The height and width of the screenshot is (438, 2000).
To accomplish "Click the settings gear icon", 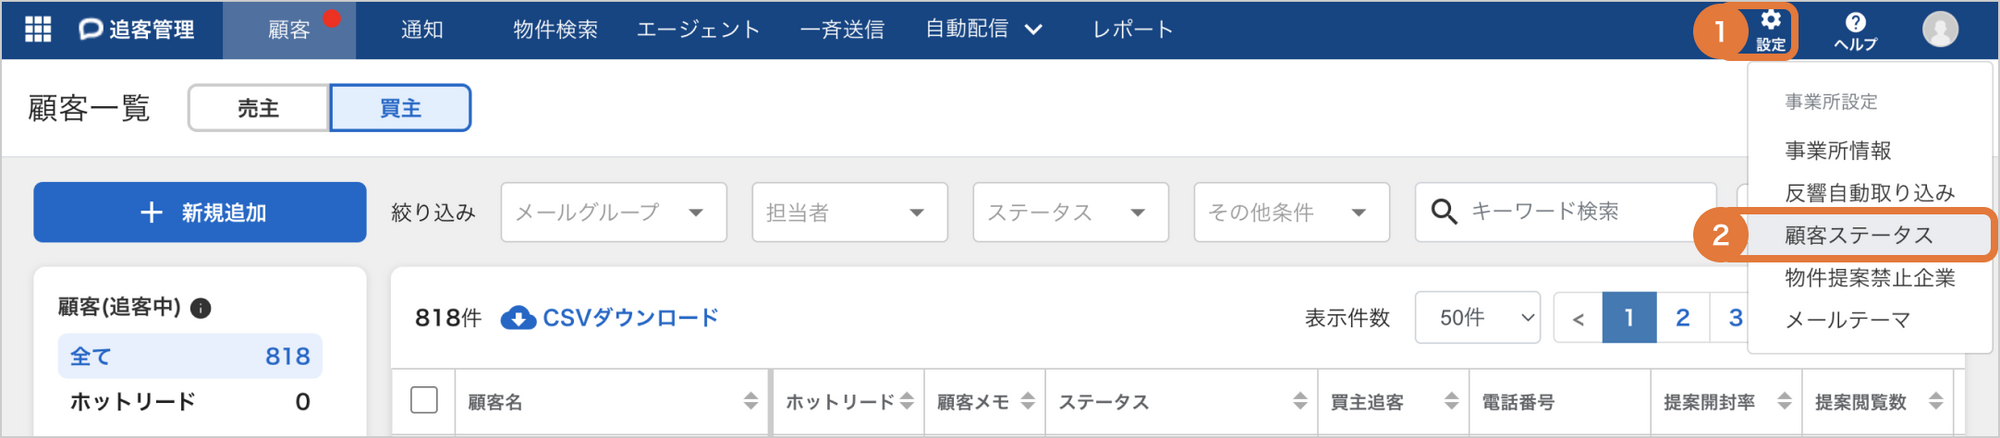I will click(1771, 20).
